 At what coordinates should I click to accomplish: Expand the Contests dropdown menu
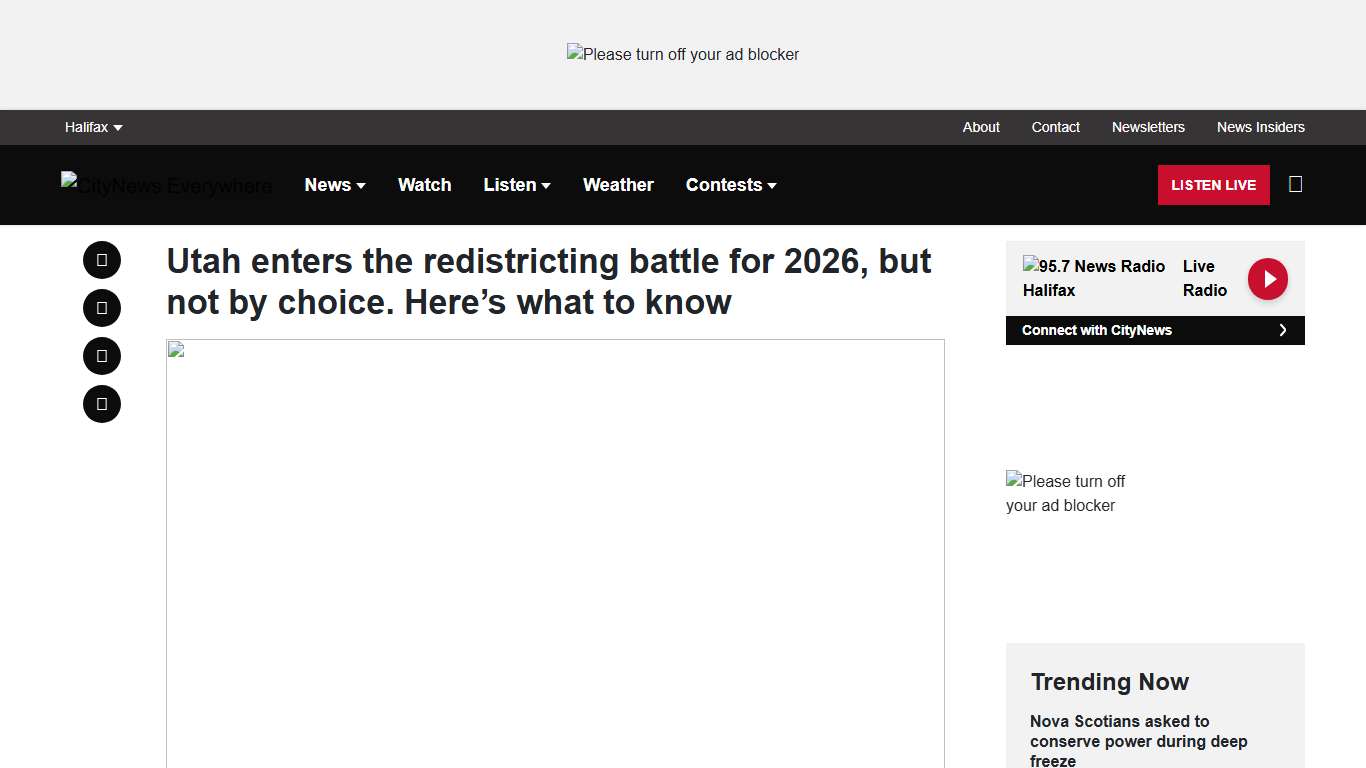tap(731, 185)
